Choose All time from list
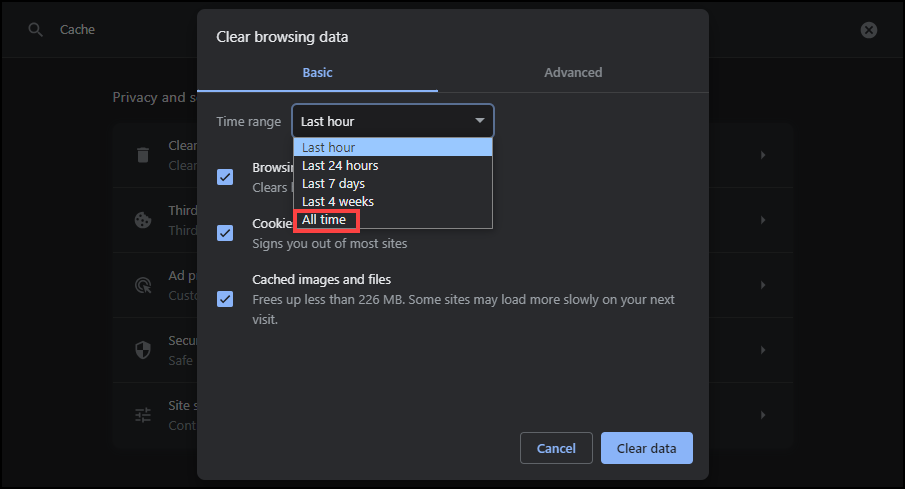Image resolution: width=905 pixels, height=489 pixels. 325,220
